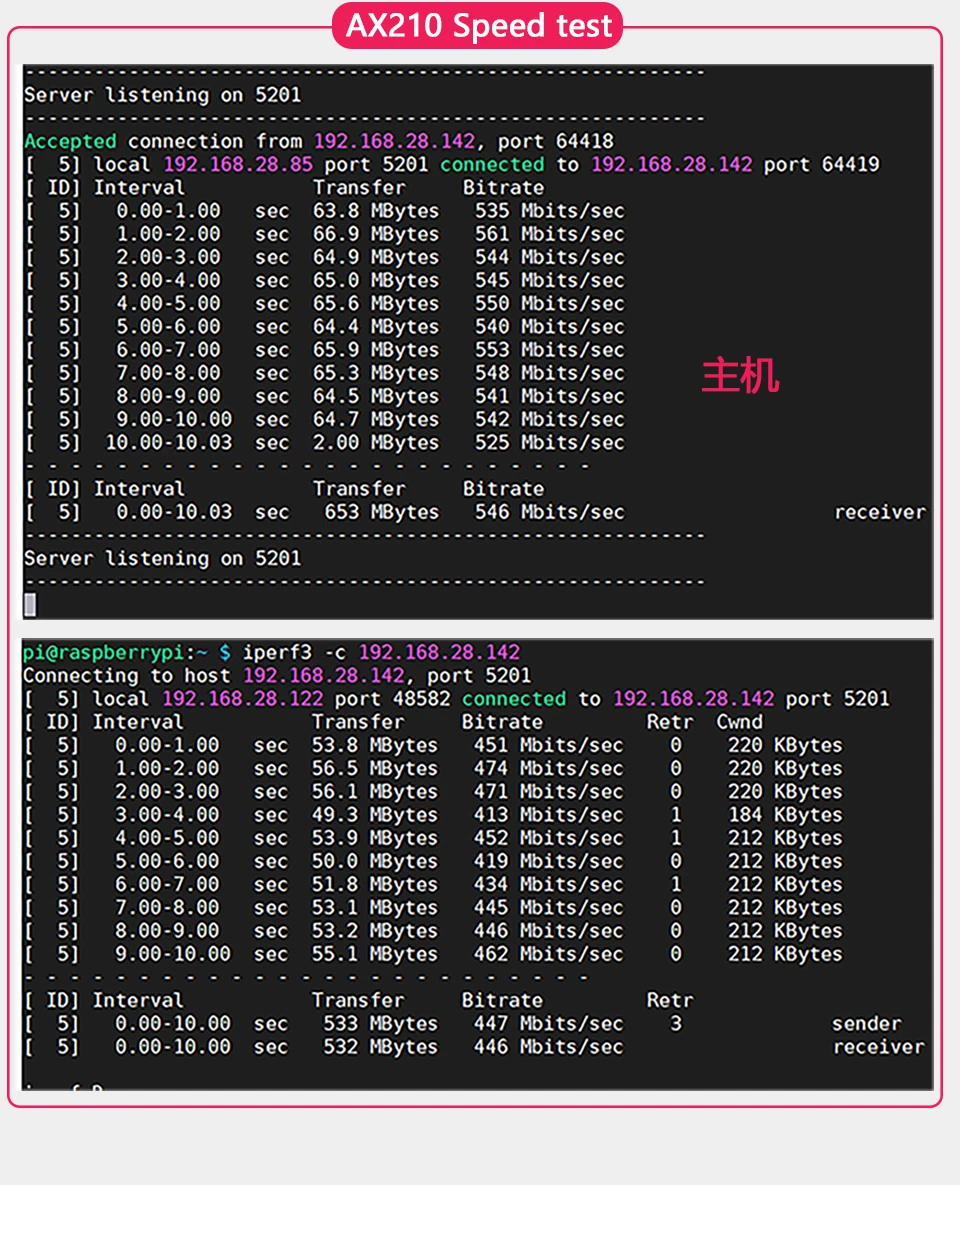Click the 'Retr' column header above the 451 Mbits/sec row
The image size is (960, 1248).
tap(670, 722)
